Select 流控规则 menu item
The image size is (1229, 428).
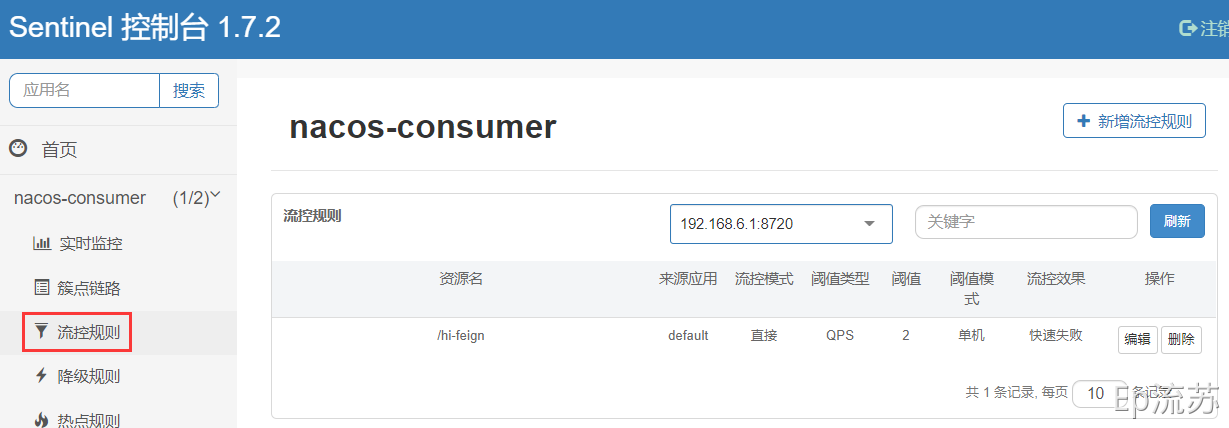[89, 332]
